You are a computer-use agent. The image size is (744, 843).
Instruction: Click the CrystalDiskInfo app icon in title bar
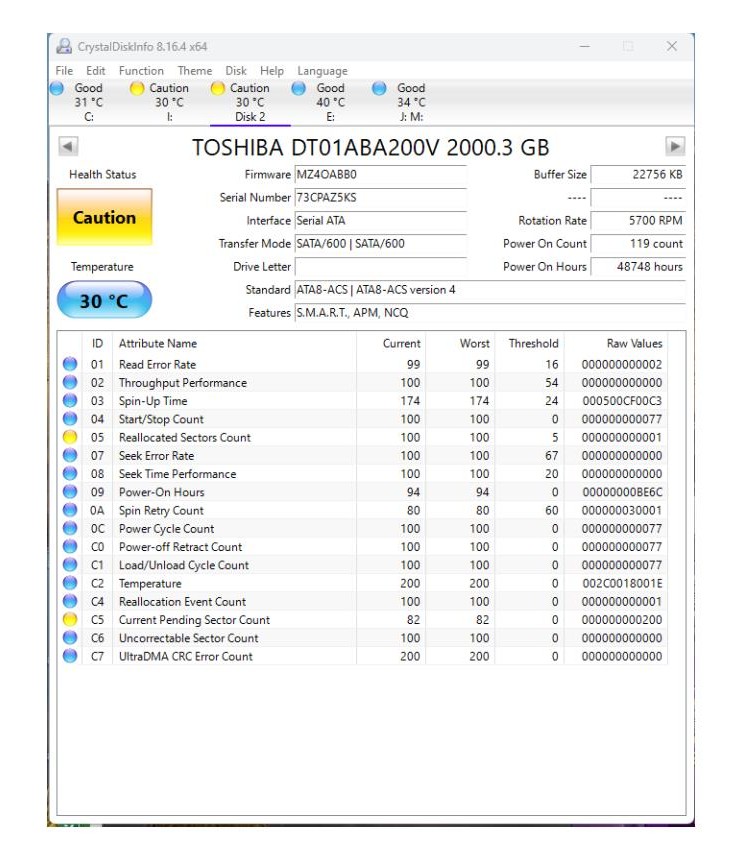[64, 46]
